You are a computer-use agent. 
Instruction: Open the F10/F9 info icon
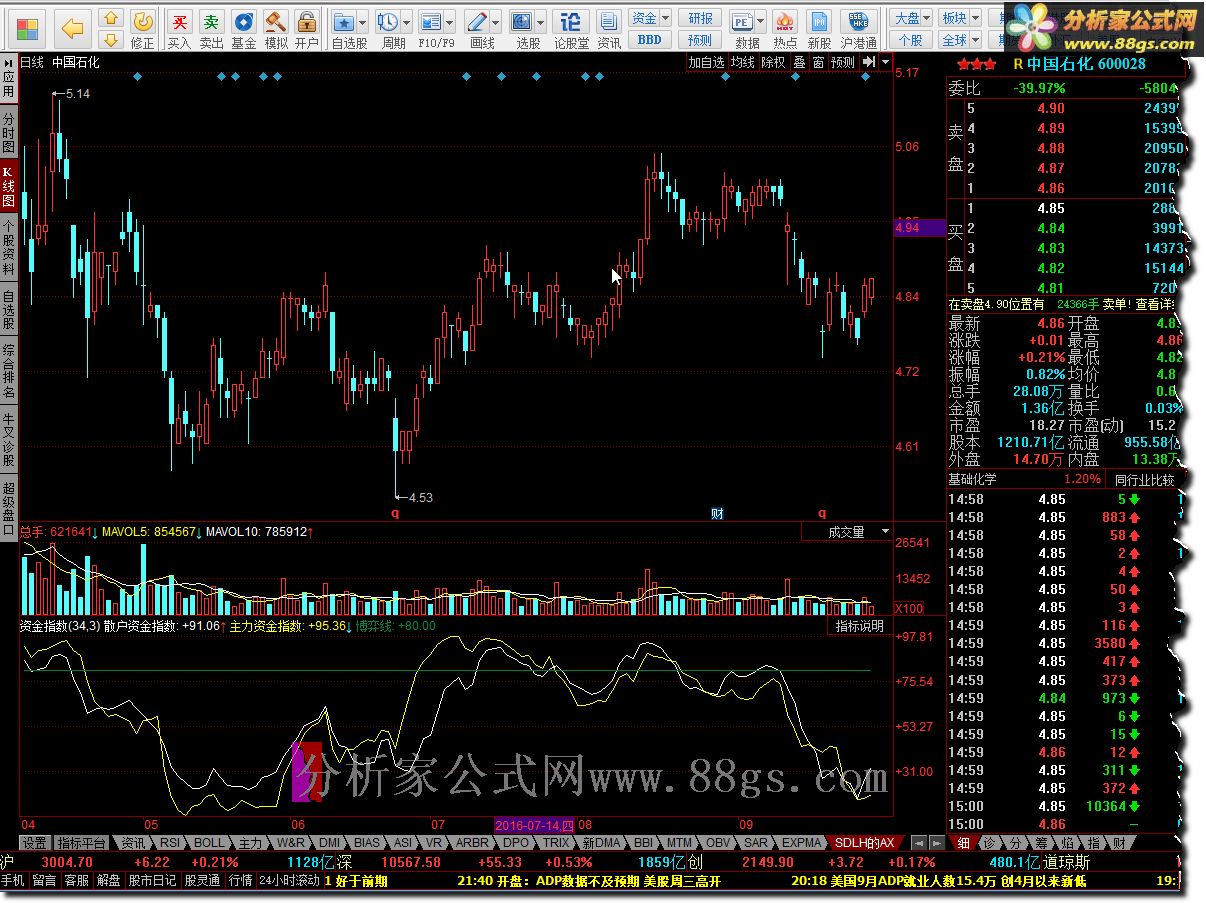coord(431,22)
